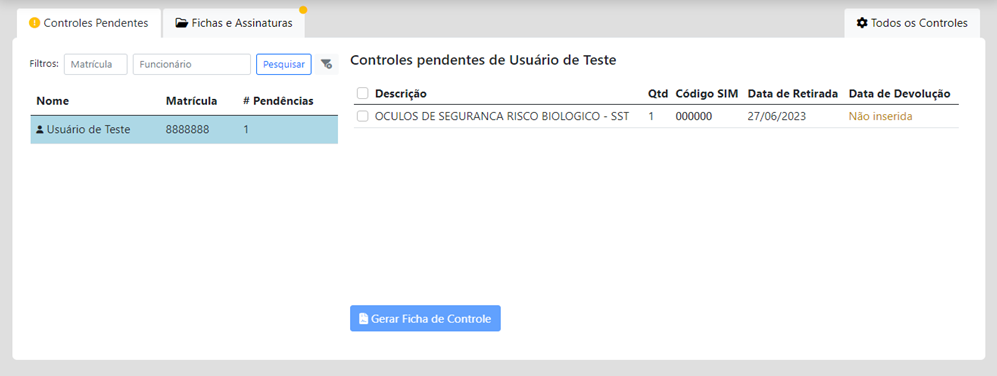Open Todos os Controles
The height and width of the screenshot is (376, 997).
(912, 24)
